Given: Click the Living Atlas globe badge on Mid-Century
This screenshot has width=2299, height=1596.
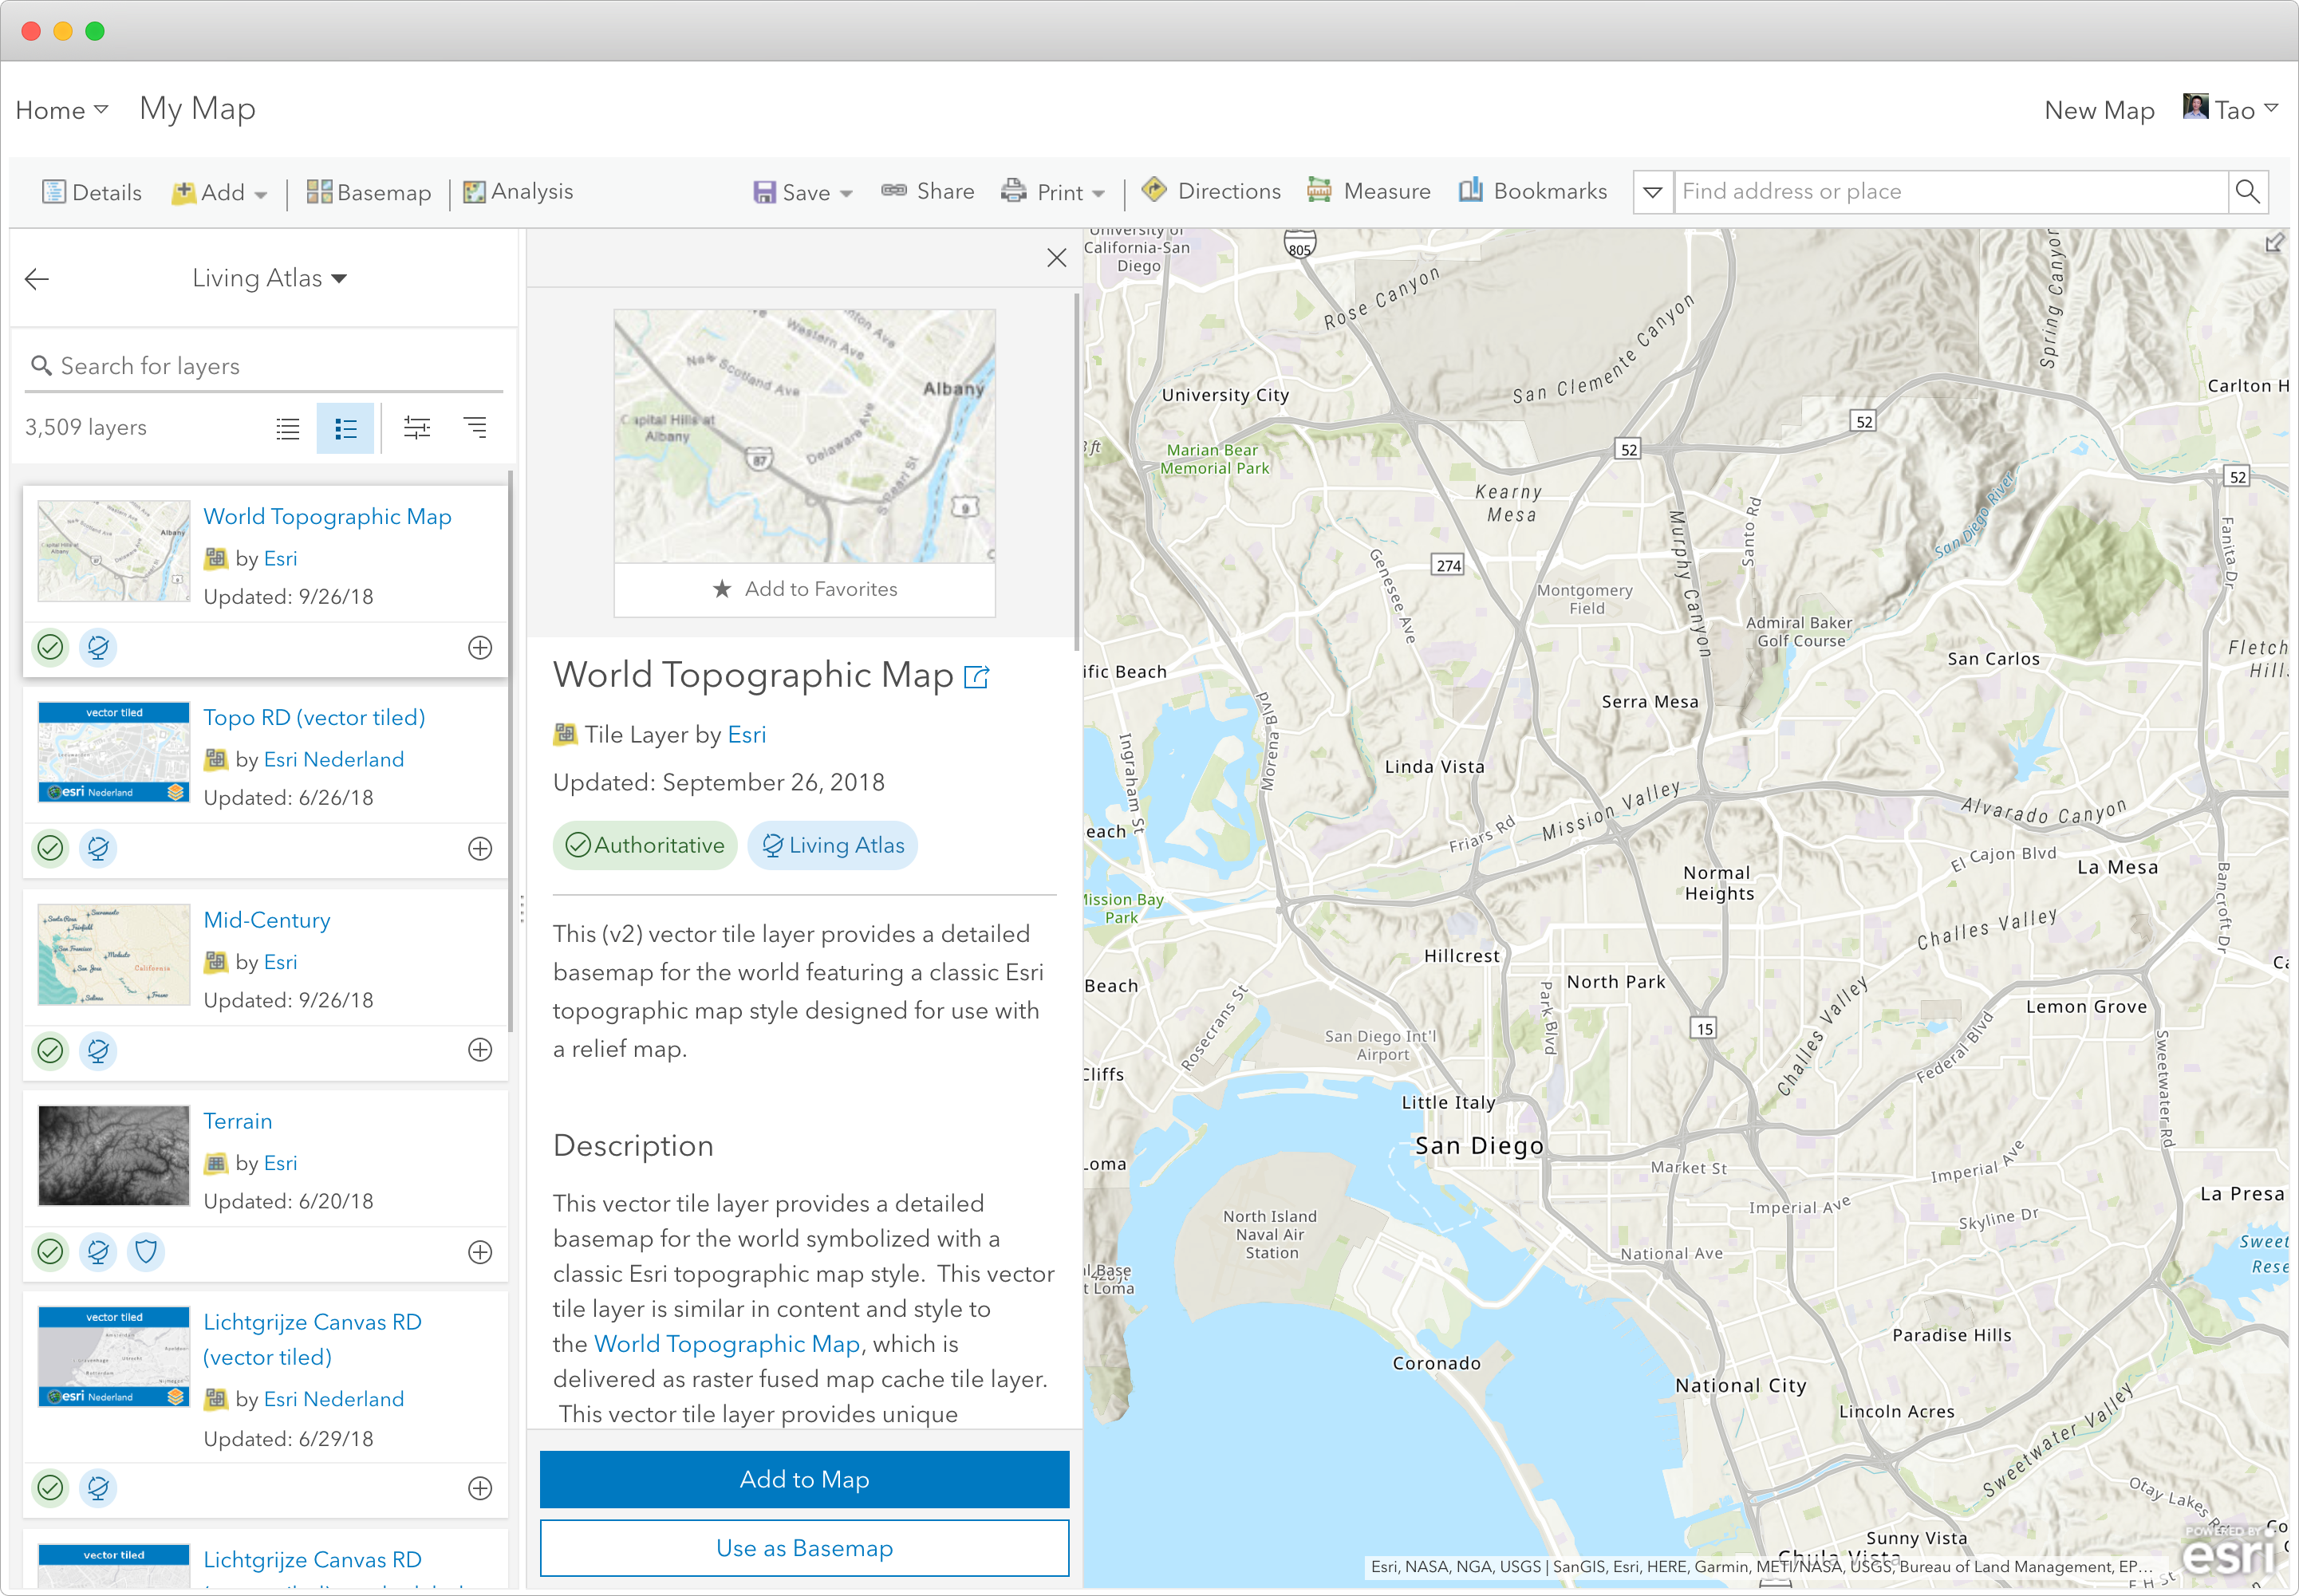Looking at the screenshot, I should 98,1051.
